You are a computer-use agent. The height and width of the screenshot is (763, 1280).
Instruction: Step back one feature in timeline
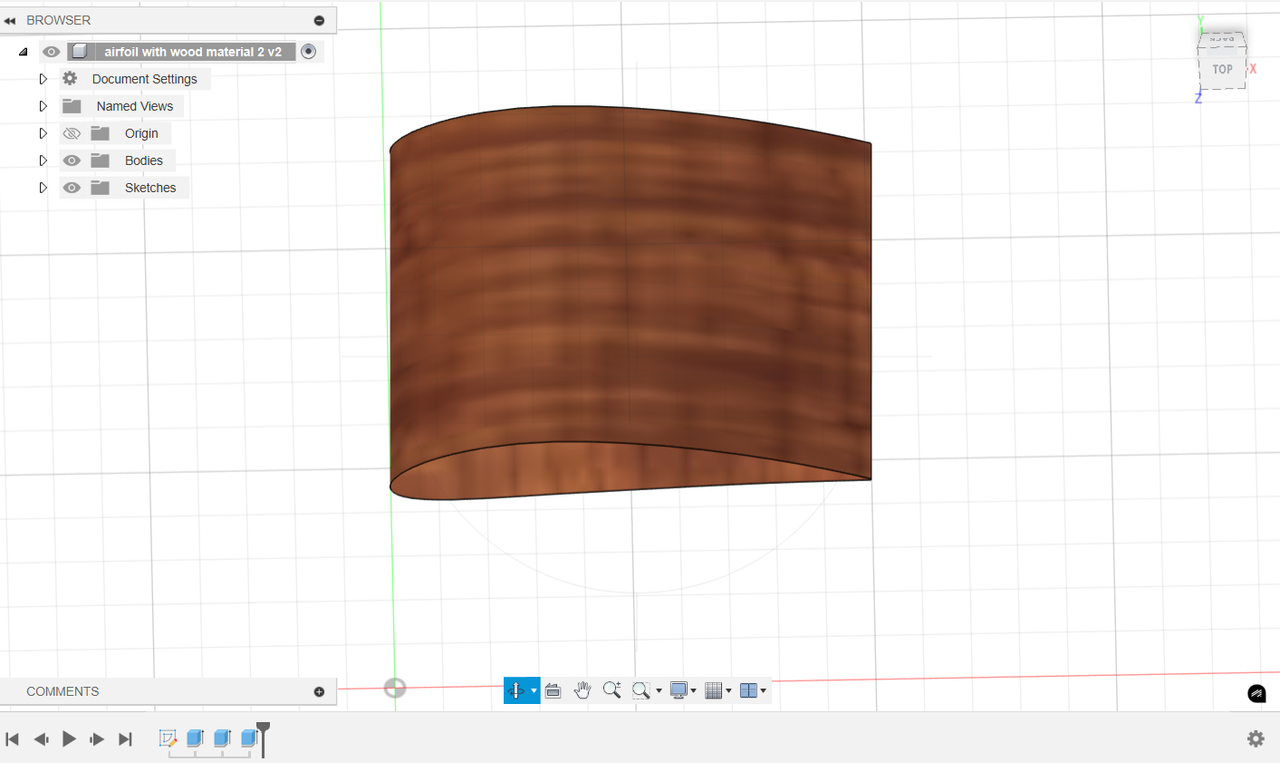(x=41, y=739)
